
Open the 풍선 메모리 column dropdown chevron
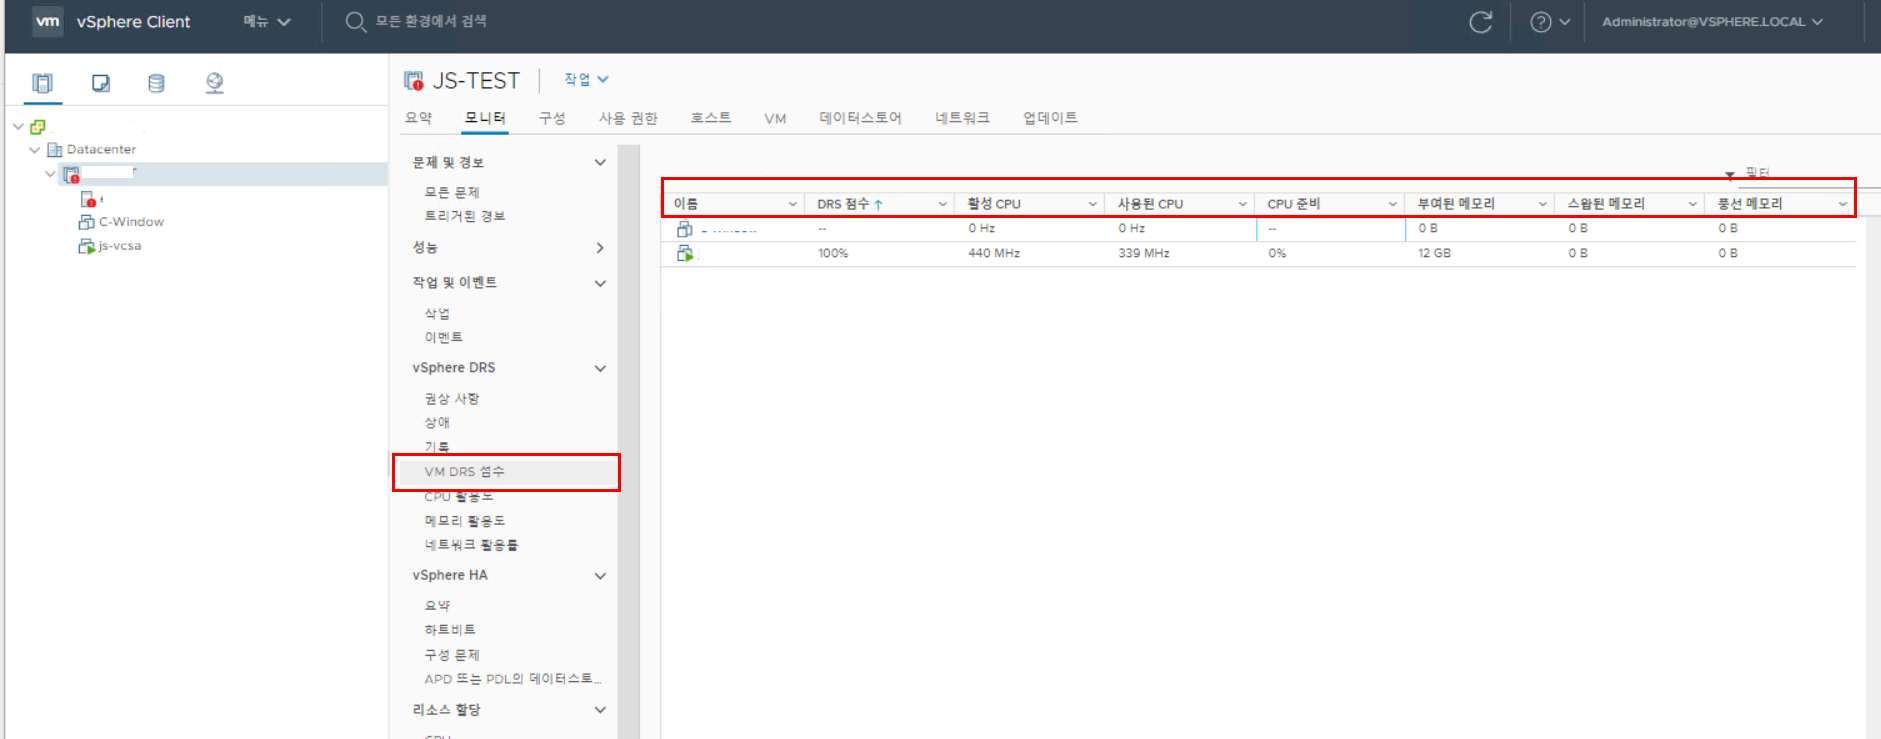(x=1842, y=204)
